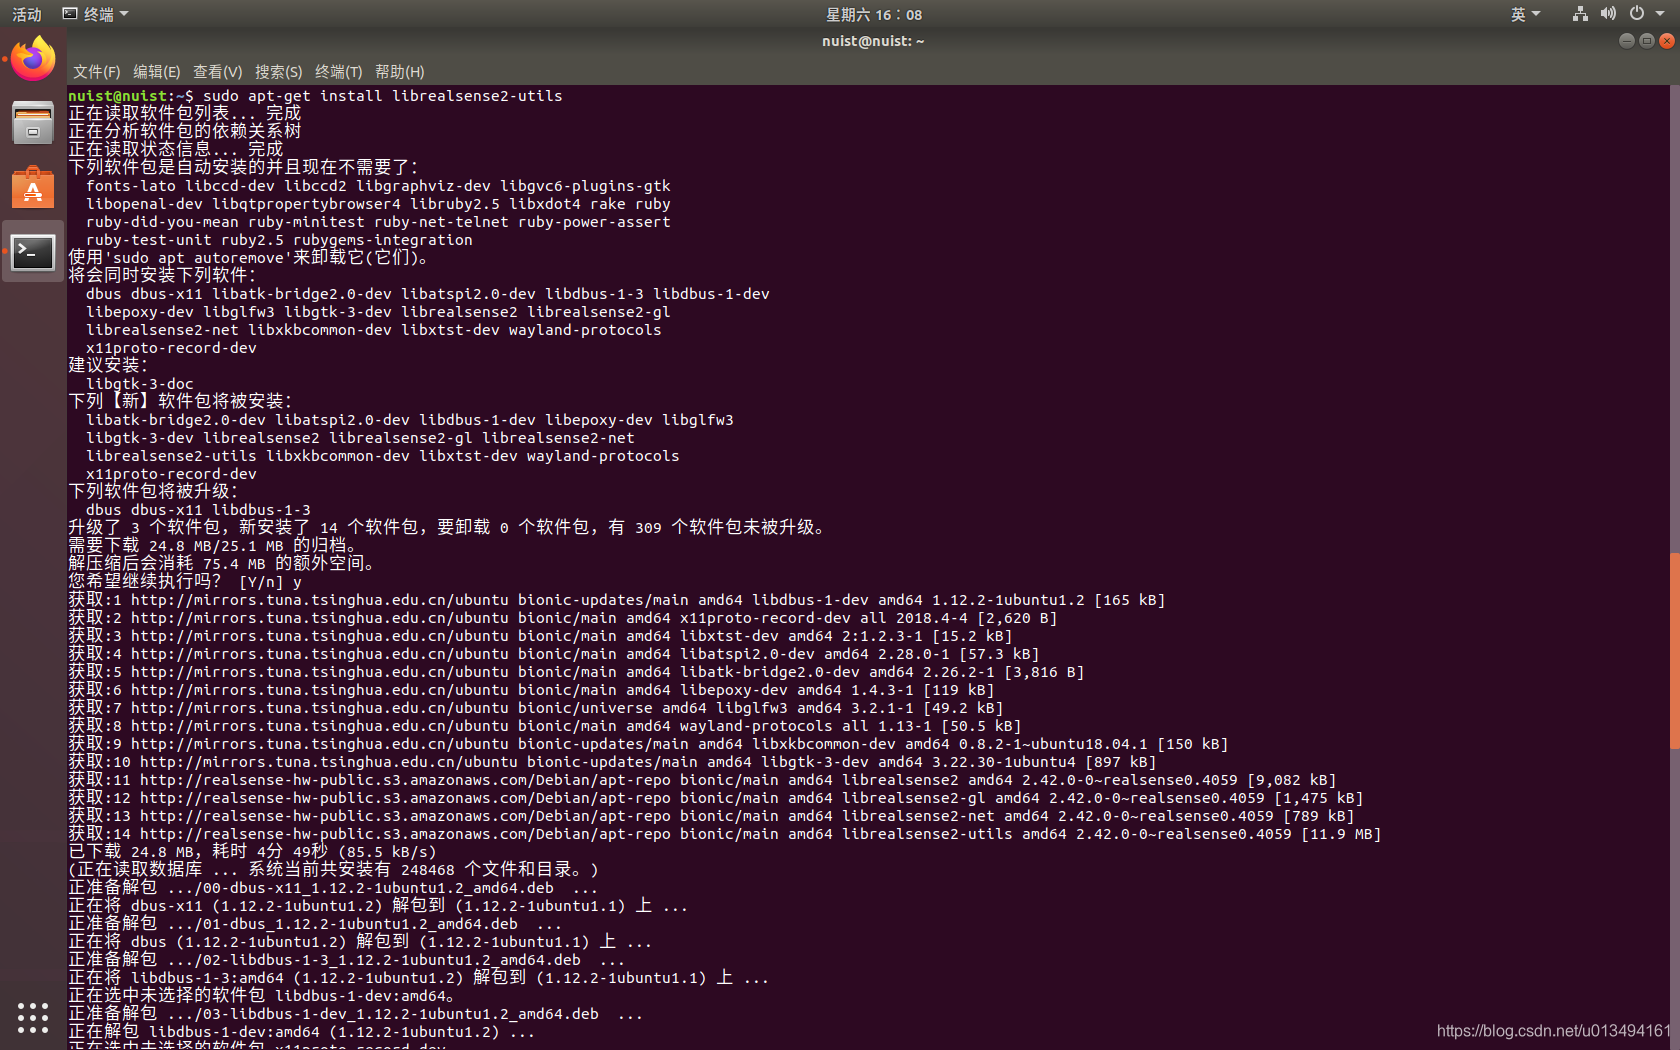Open the 活动 activities overview
The image size is (1680, 1050).
tap(27, 14)
